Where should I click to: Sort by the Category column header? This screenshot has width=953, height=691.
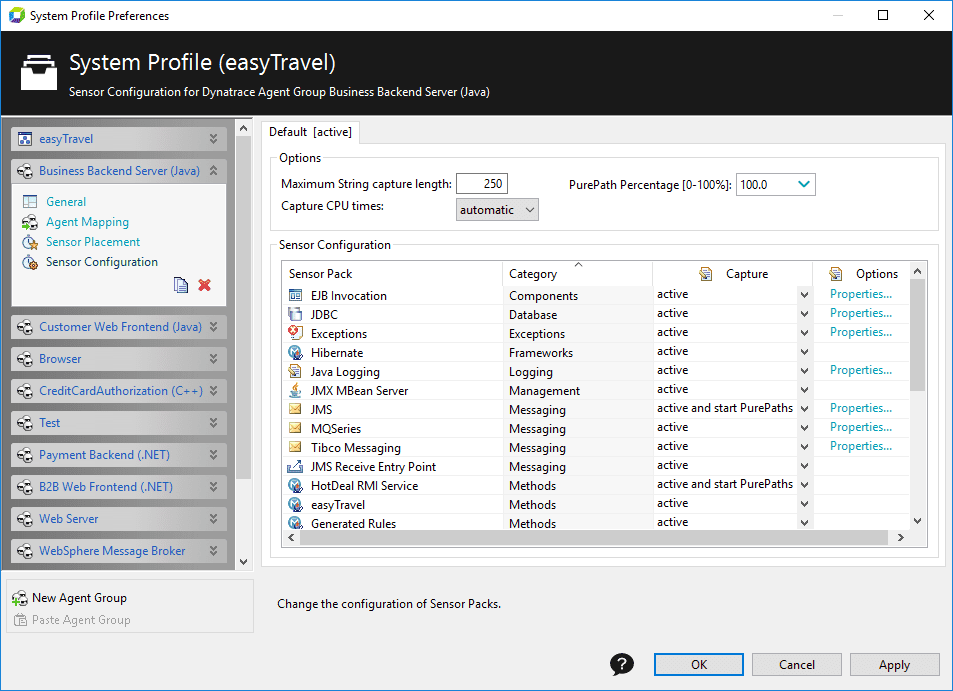(577, 274)
